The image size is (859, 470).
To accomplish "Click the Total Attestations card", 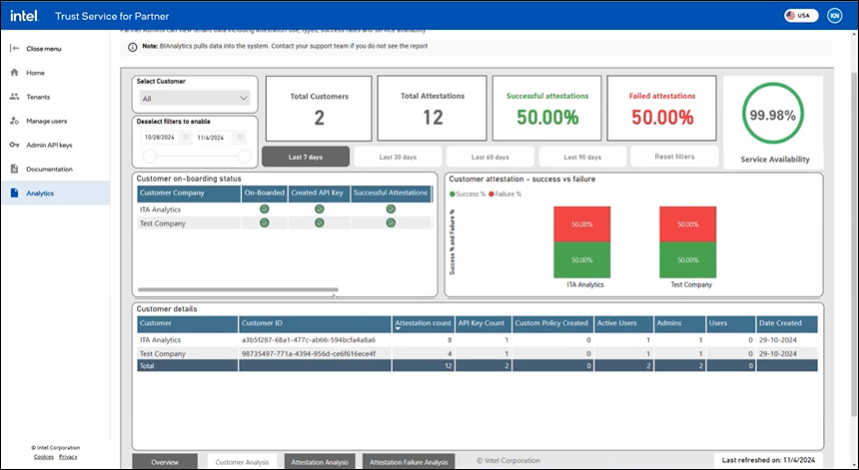I will (432, 108).
